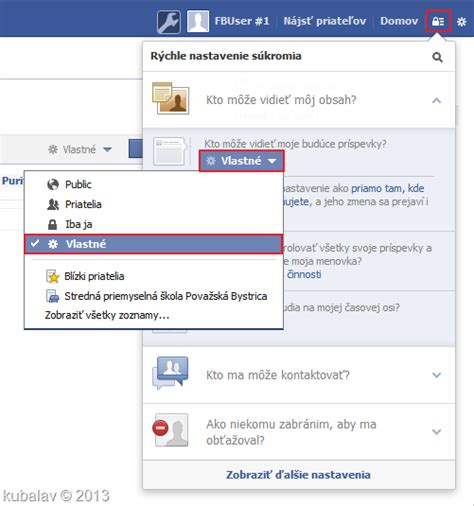
Task: Click the padlock icon beside Iba ja
Action: coord(52,224)
